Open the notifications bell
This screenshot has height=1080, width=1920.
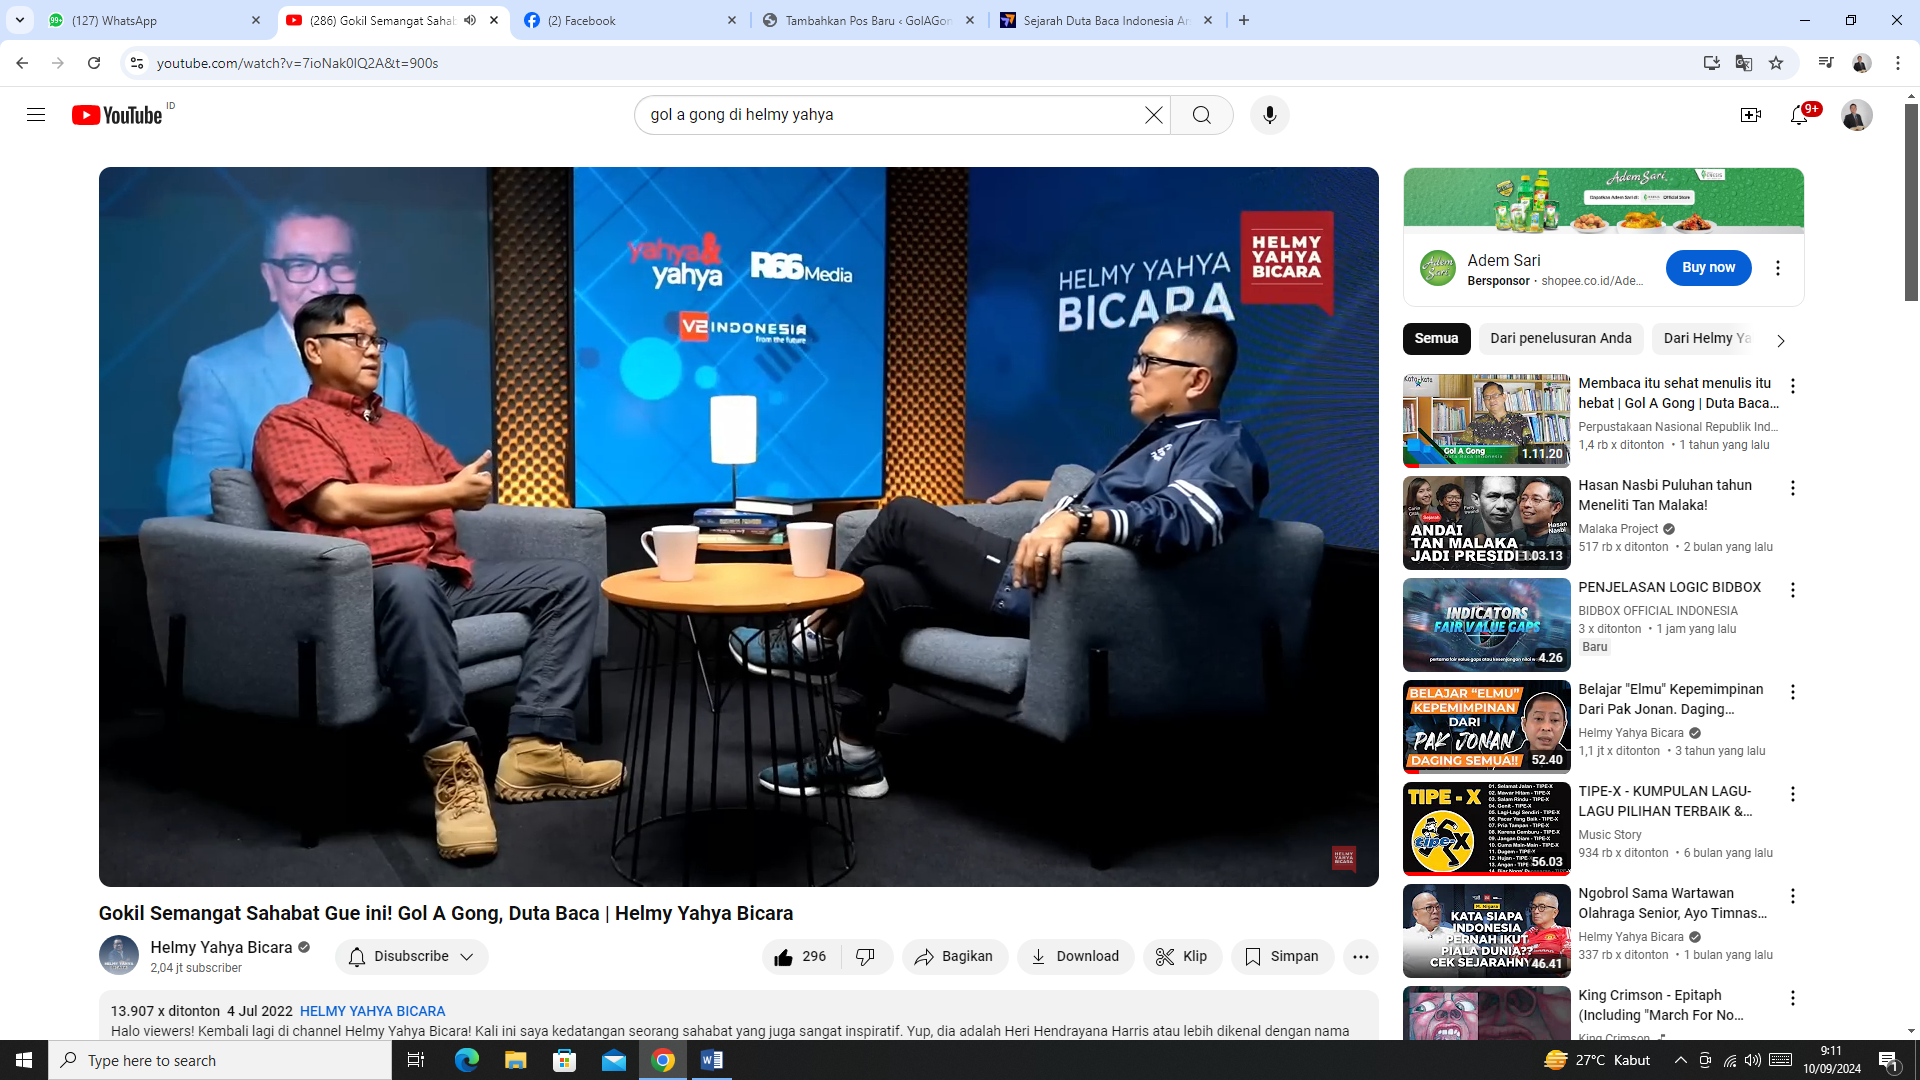tap(1798, 115)
